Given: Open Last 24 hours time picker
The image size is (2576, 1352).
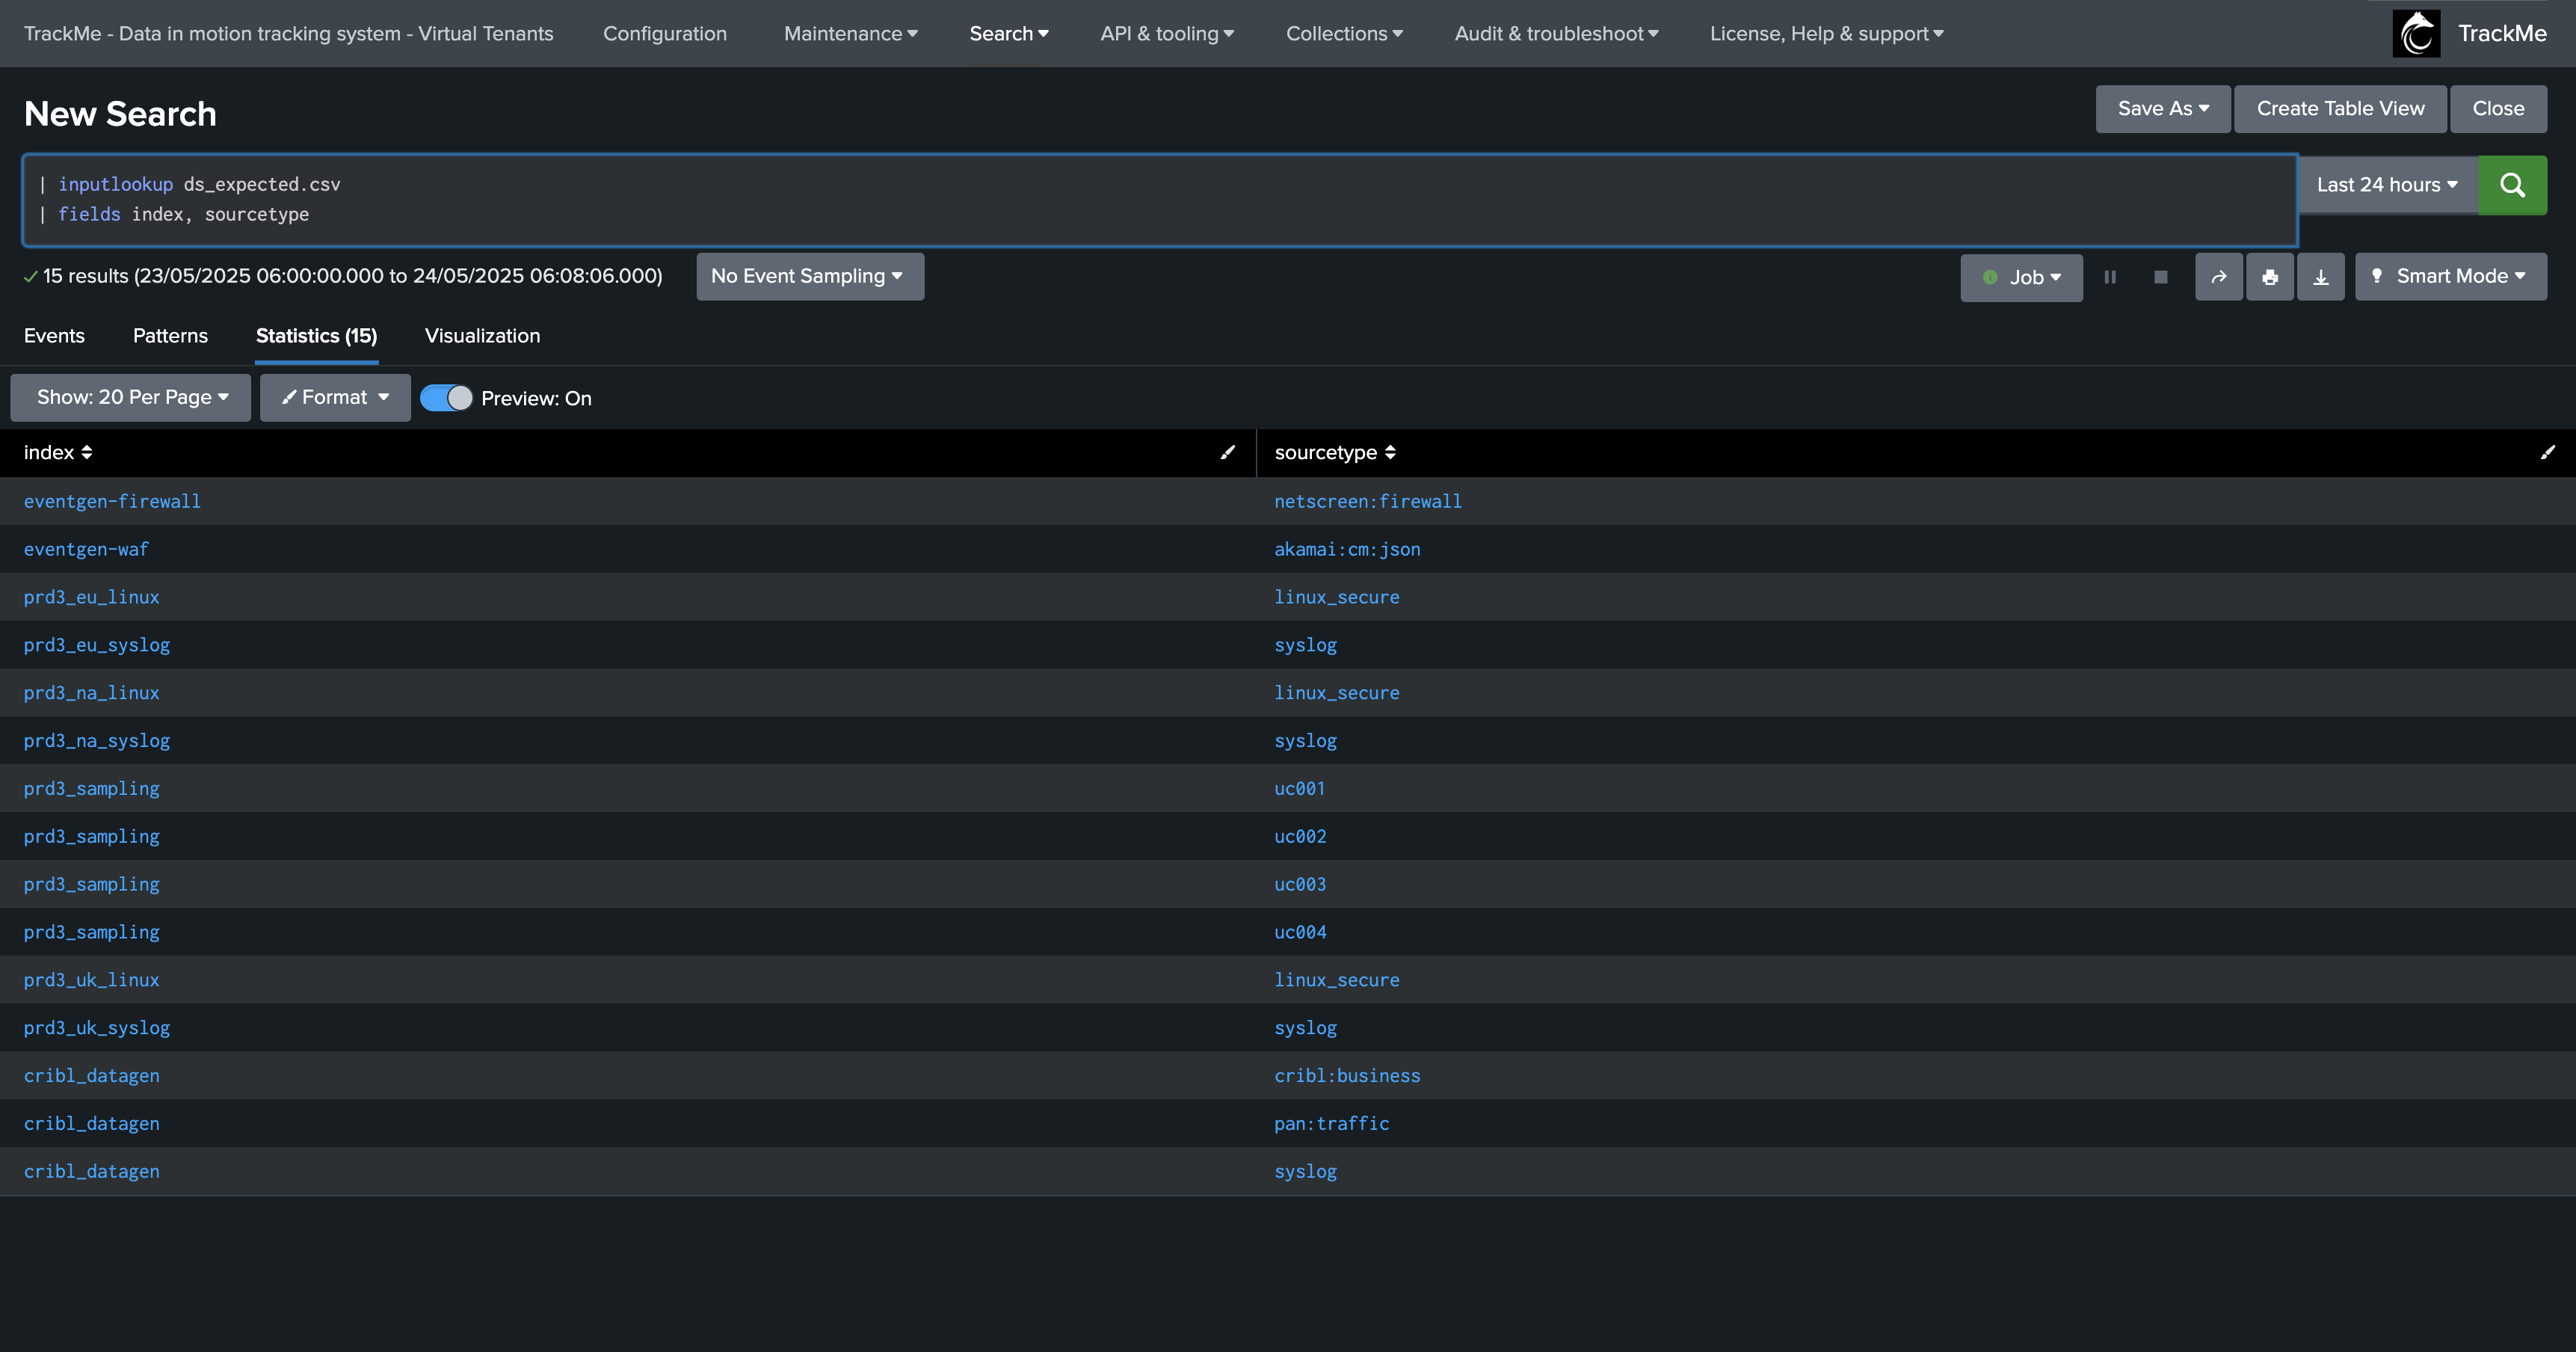Looking at the screenshot, I should point(2386,185).
